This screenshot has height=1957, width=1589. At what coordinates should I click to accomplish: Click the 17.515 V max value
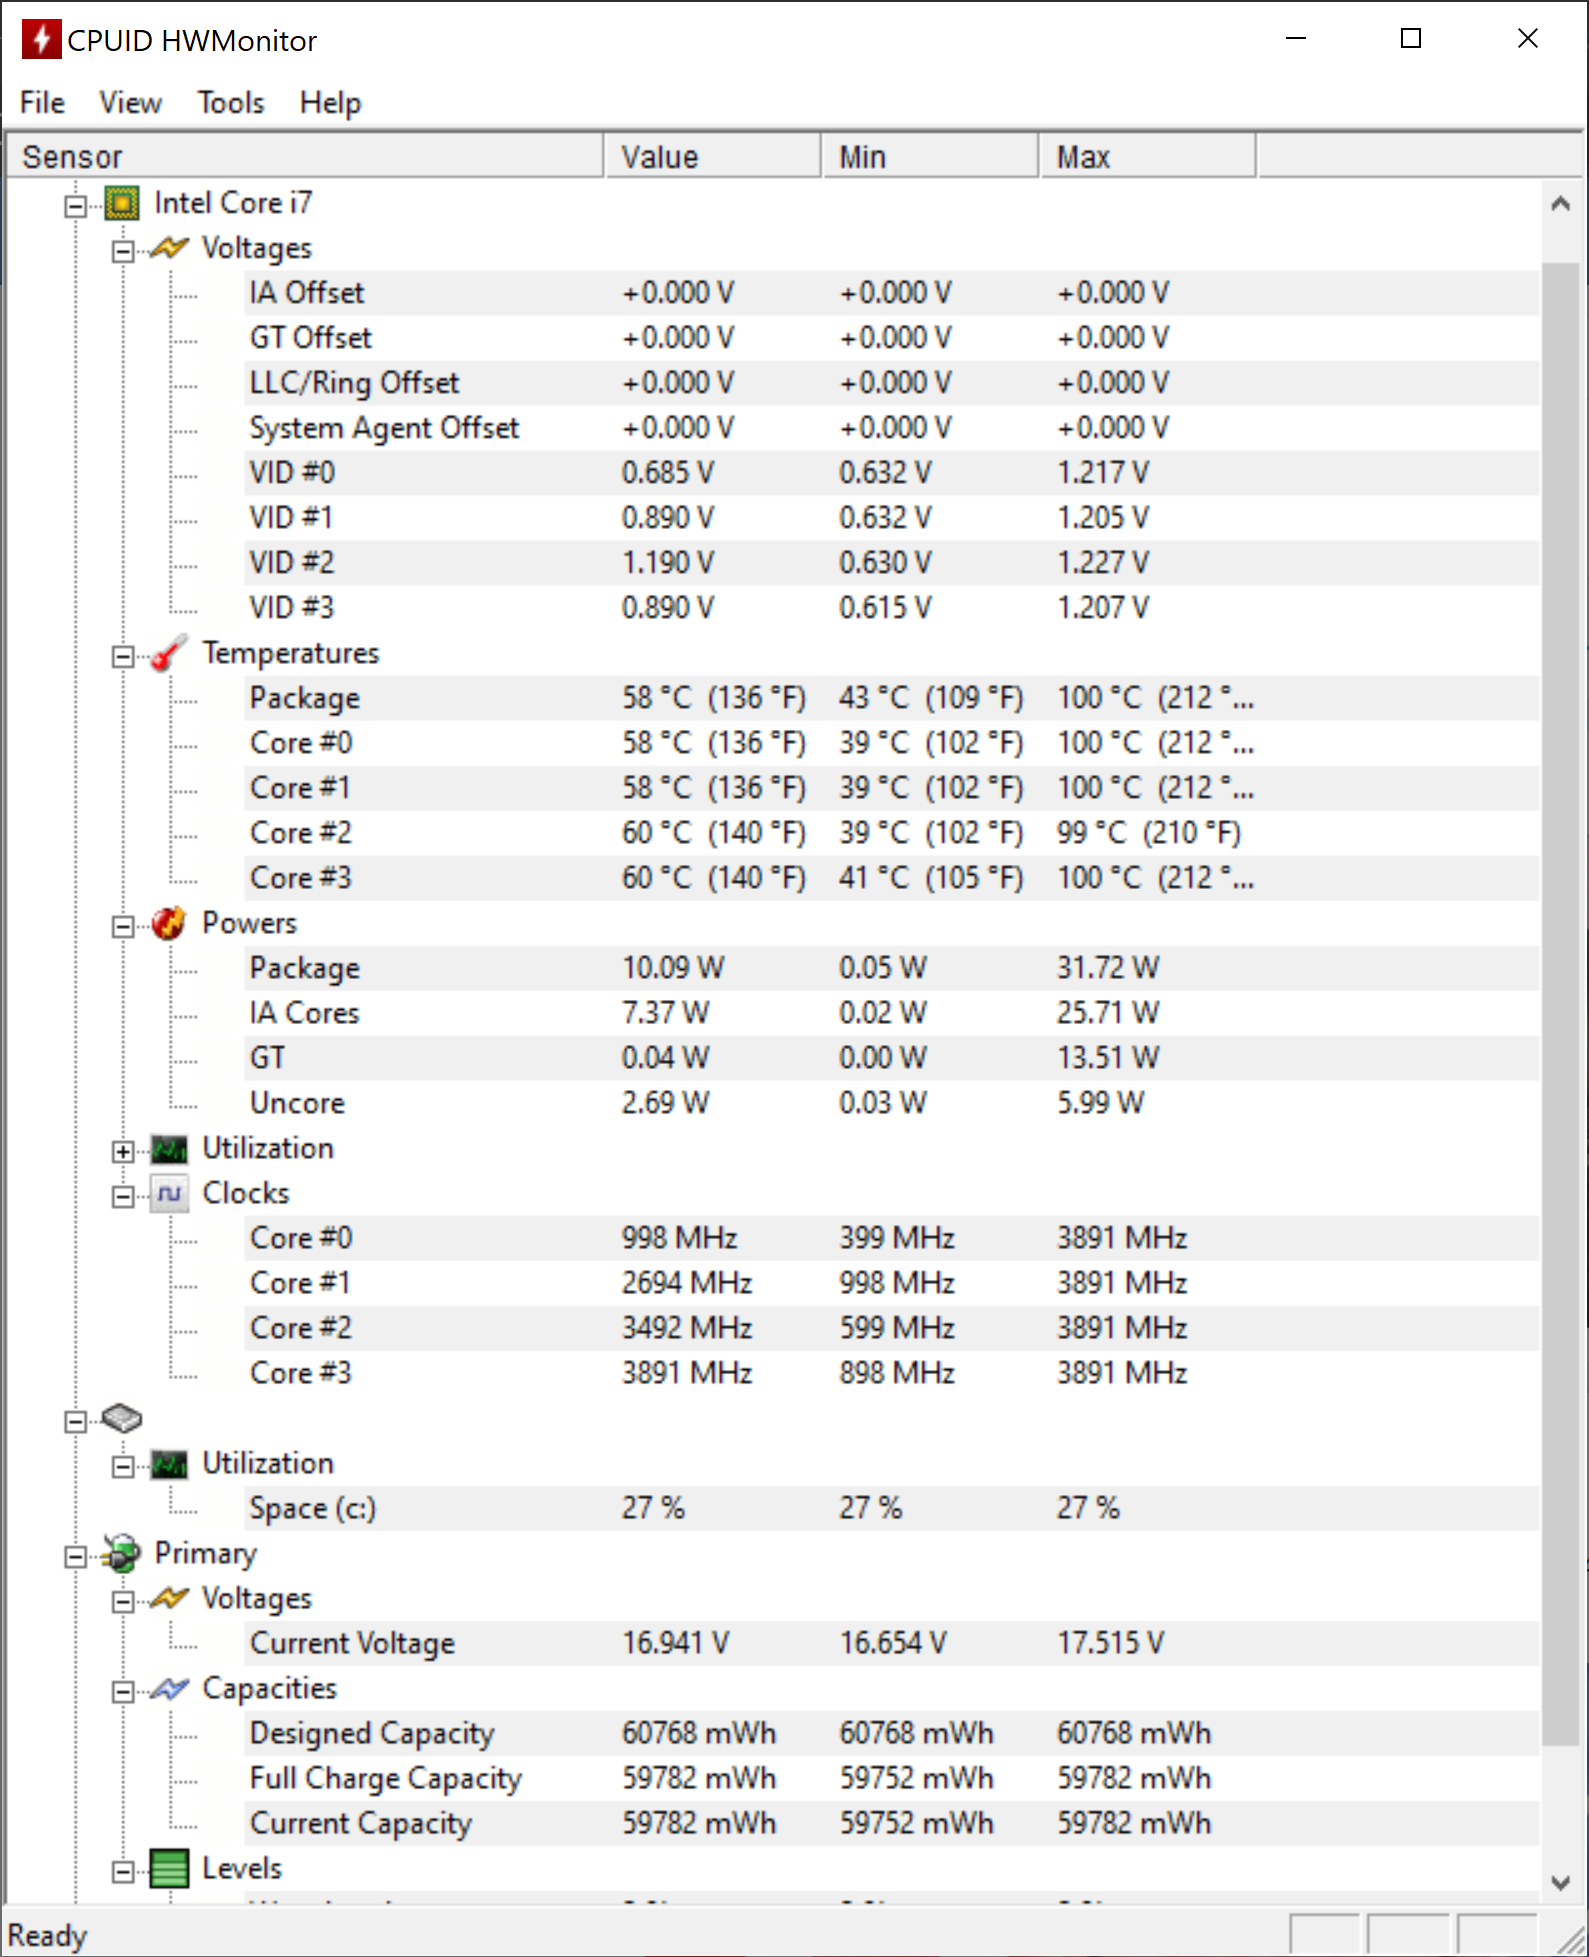click(x=1110, y=1643)
